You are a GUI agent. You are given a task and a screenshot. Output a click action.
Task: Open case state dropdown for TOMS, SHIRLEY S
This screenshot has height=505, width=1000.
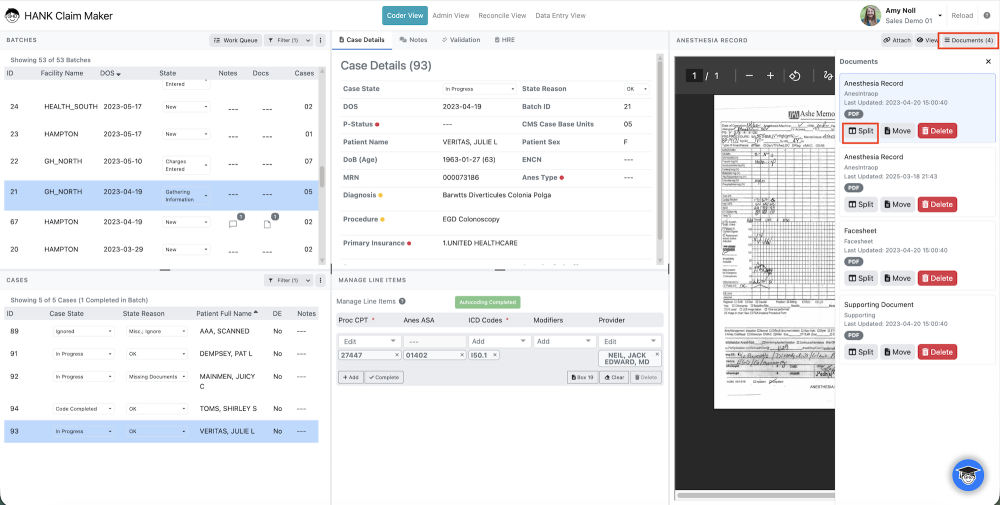click(x=84, y=409)
